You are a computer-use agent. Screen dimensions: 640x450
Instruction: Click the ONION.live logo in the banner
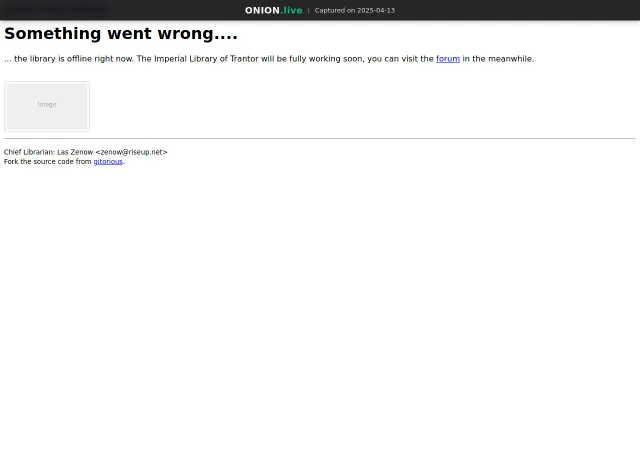273,10
